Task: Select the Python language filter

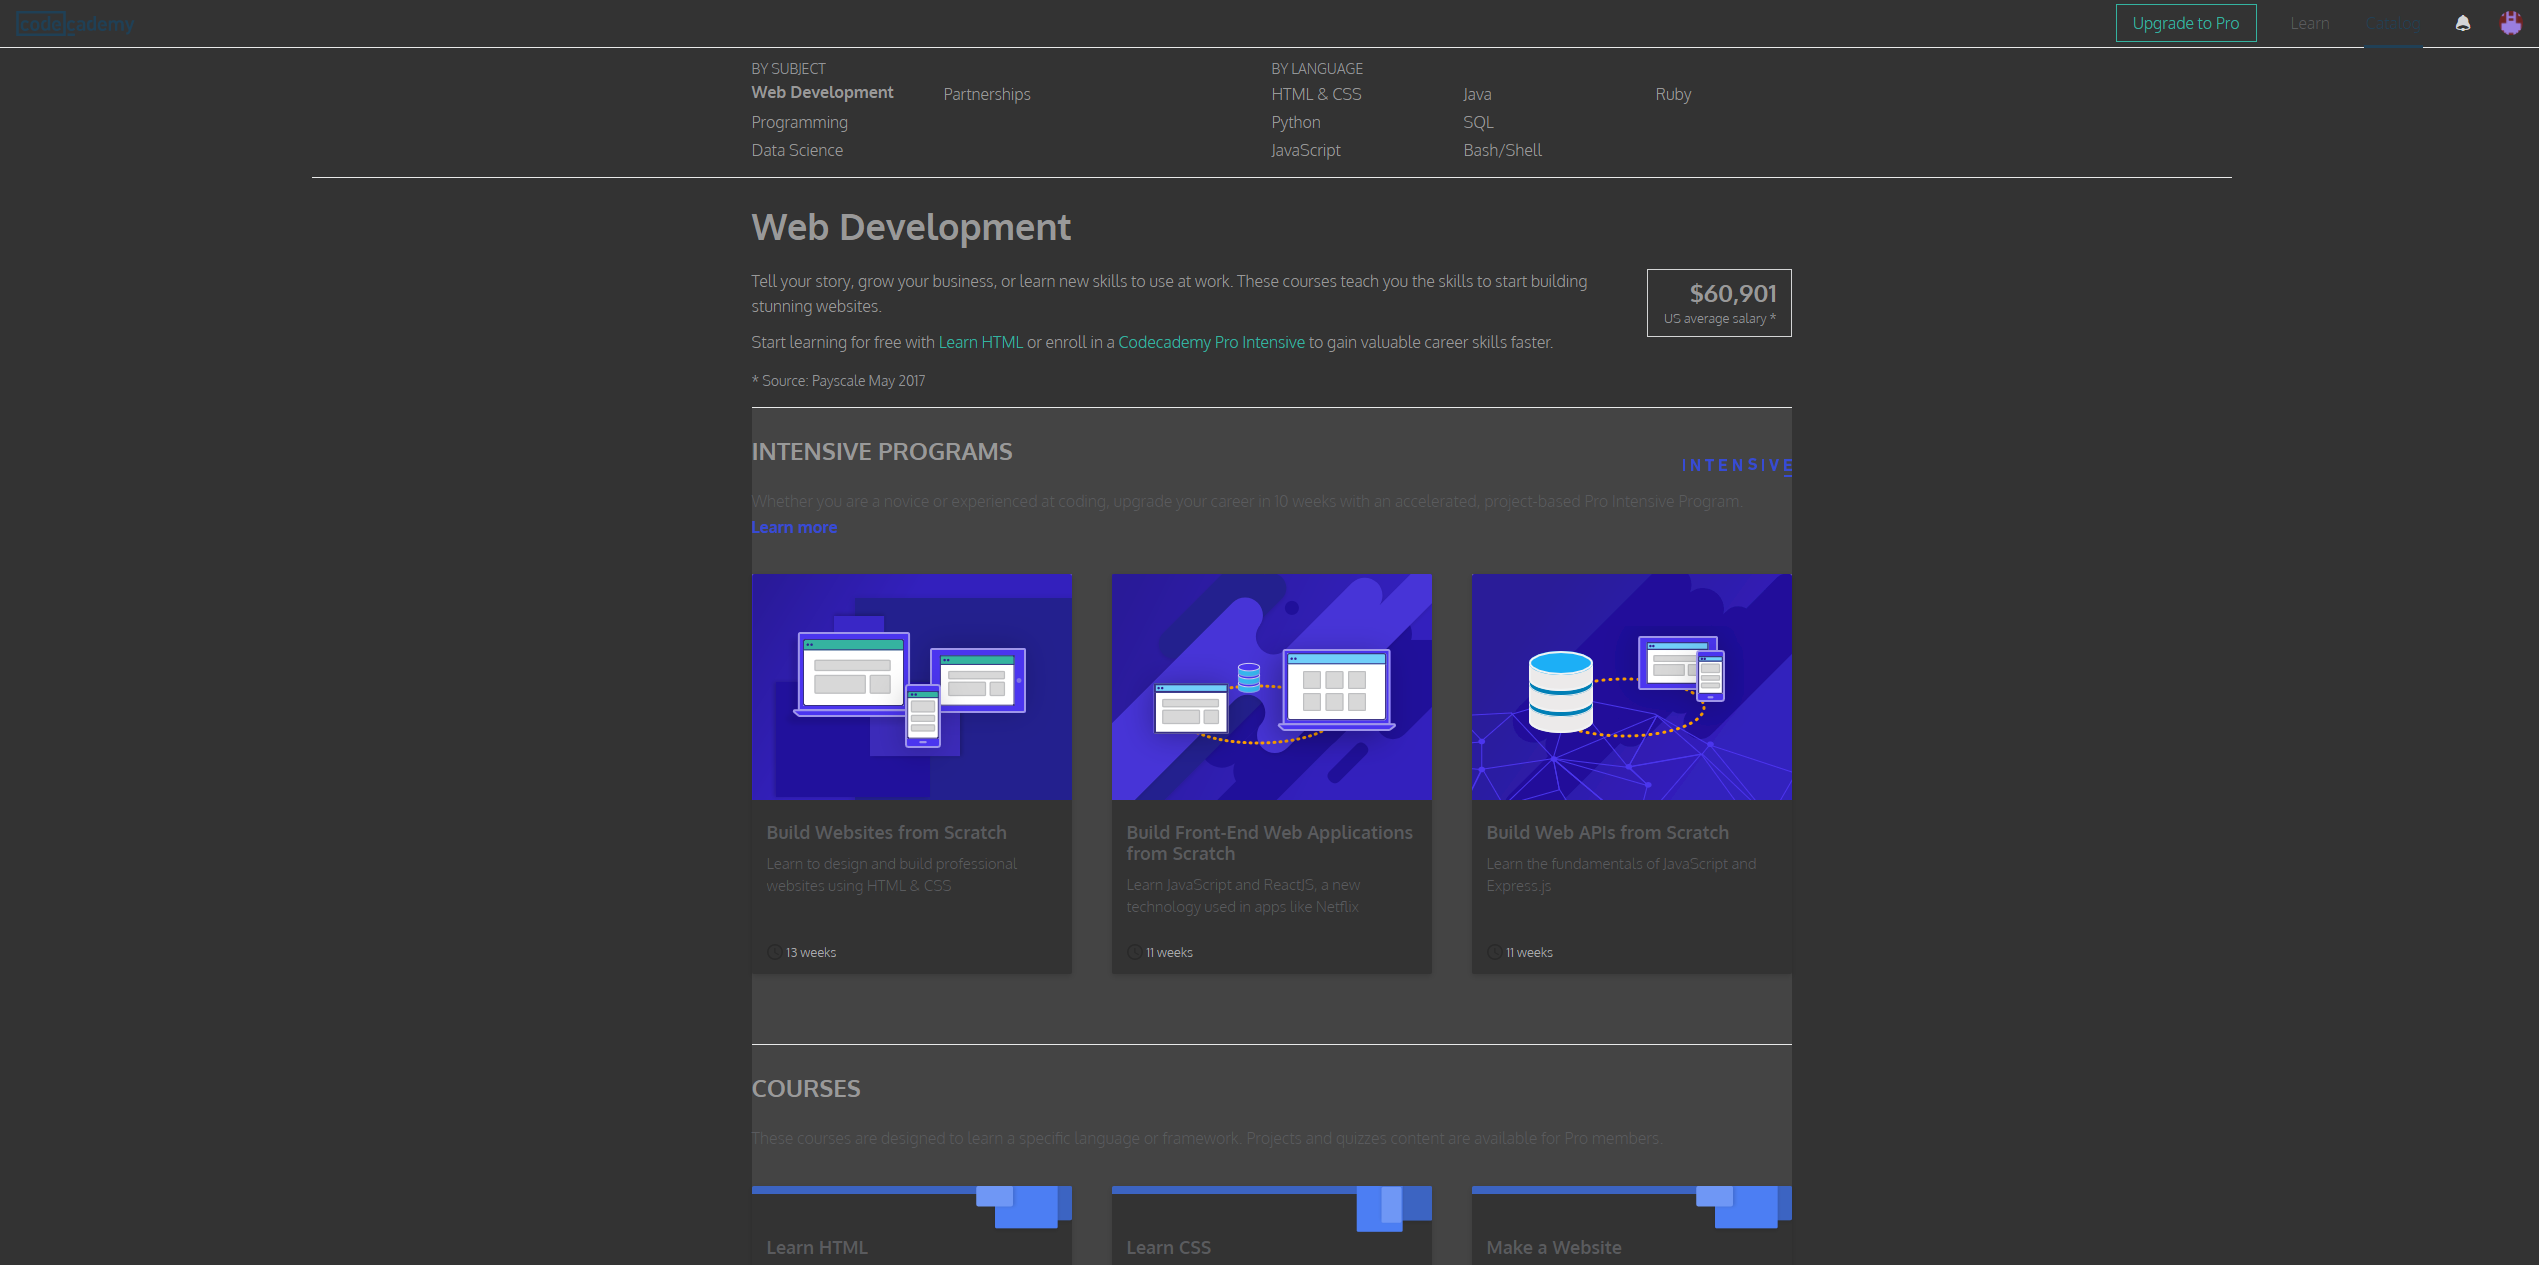Action: (x=1295, y=122)
